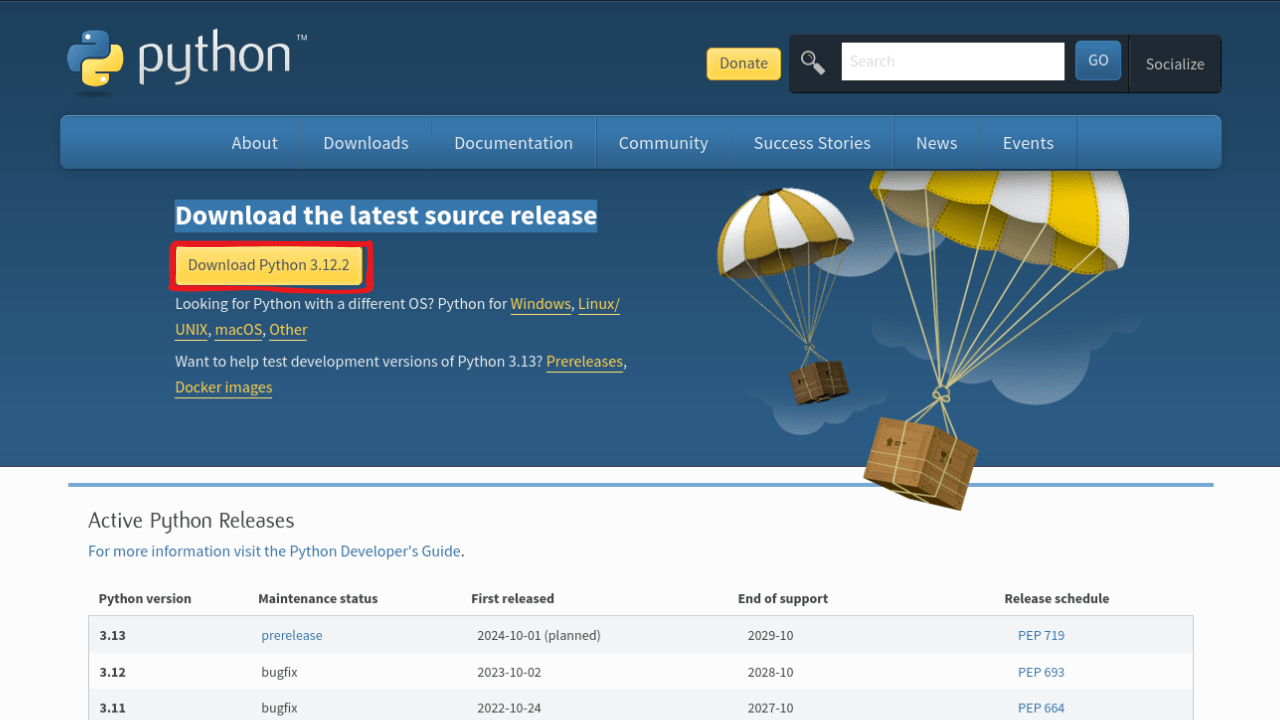Open the Windows download link
Viewport: 1280px width, 720px height.
click(x=540, y=304)
